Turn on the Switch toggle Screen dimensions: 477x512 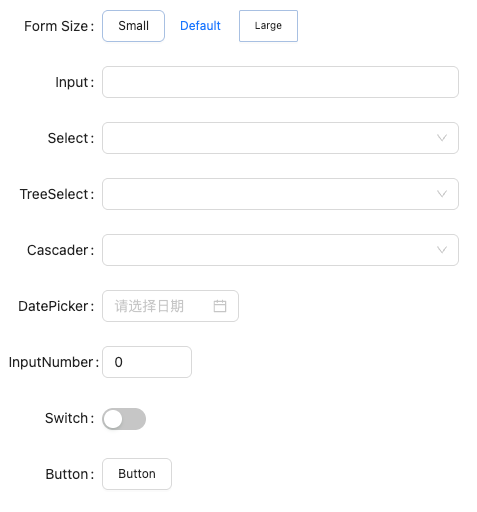pyautogui.click(x=124, y=419)
